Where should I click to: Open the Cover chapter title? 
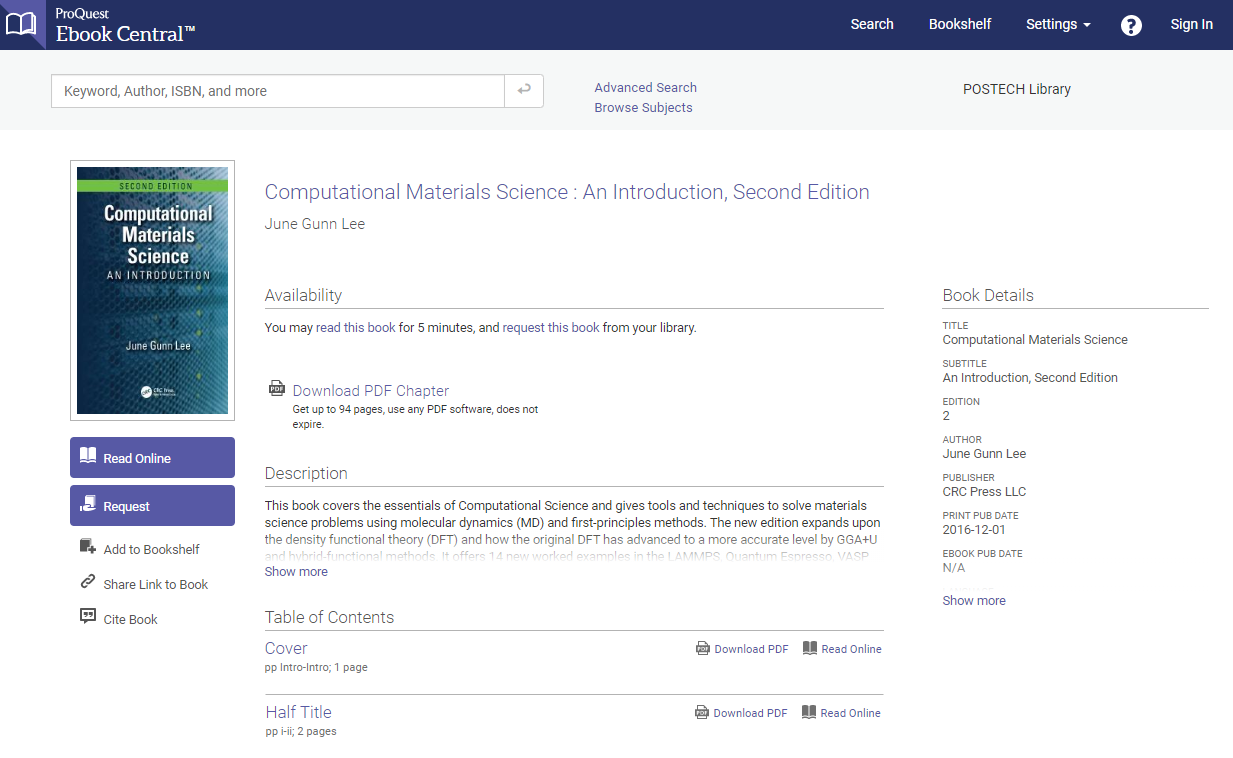coord(286,648)
